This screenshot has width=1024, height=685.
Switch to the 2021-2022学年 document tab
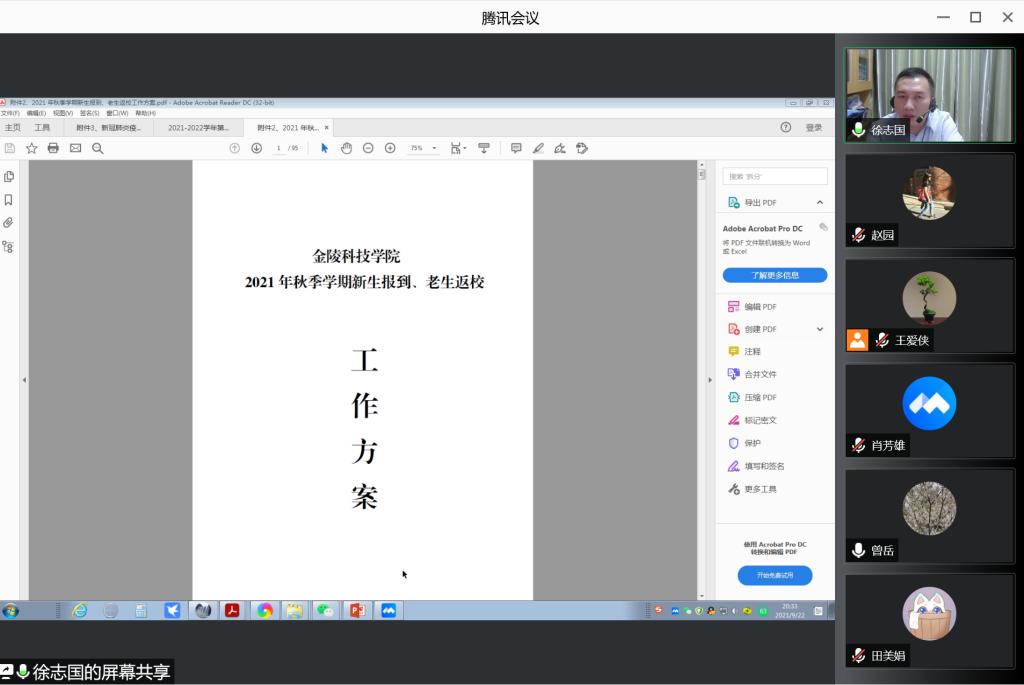[198, 128]
